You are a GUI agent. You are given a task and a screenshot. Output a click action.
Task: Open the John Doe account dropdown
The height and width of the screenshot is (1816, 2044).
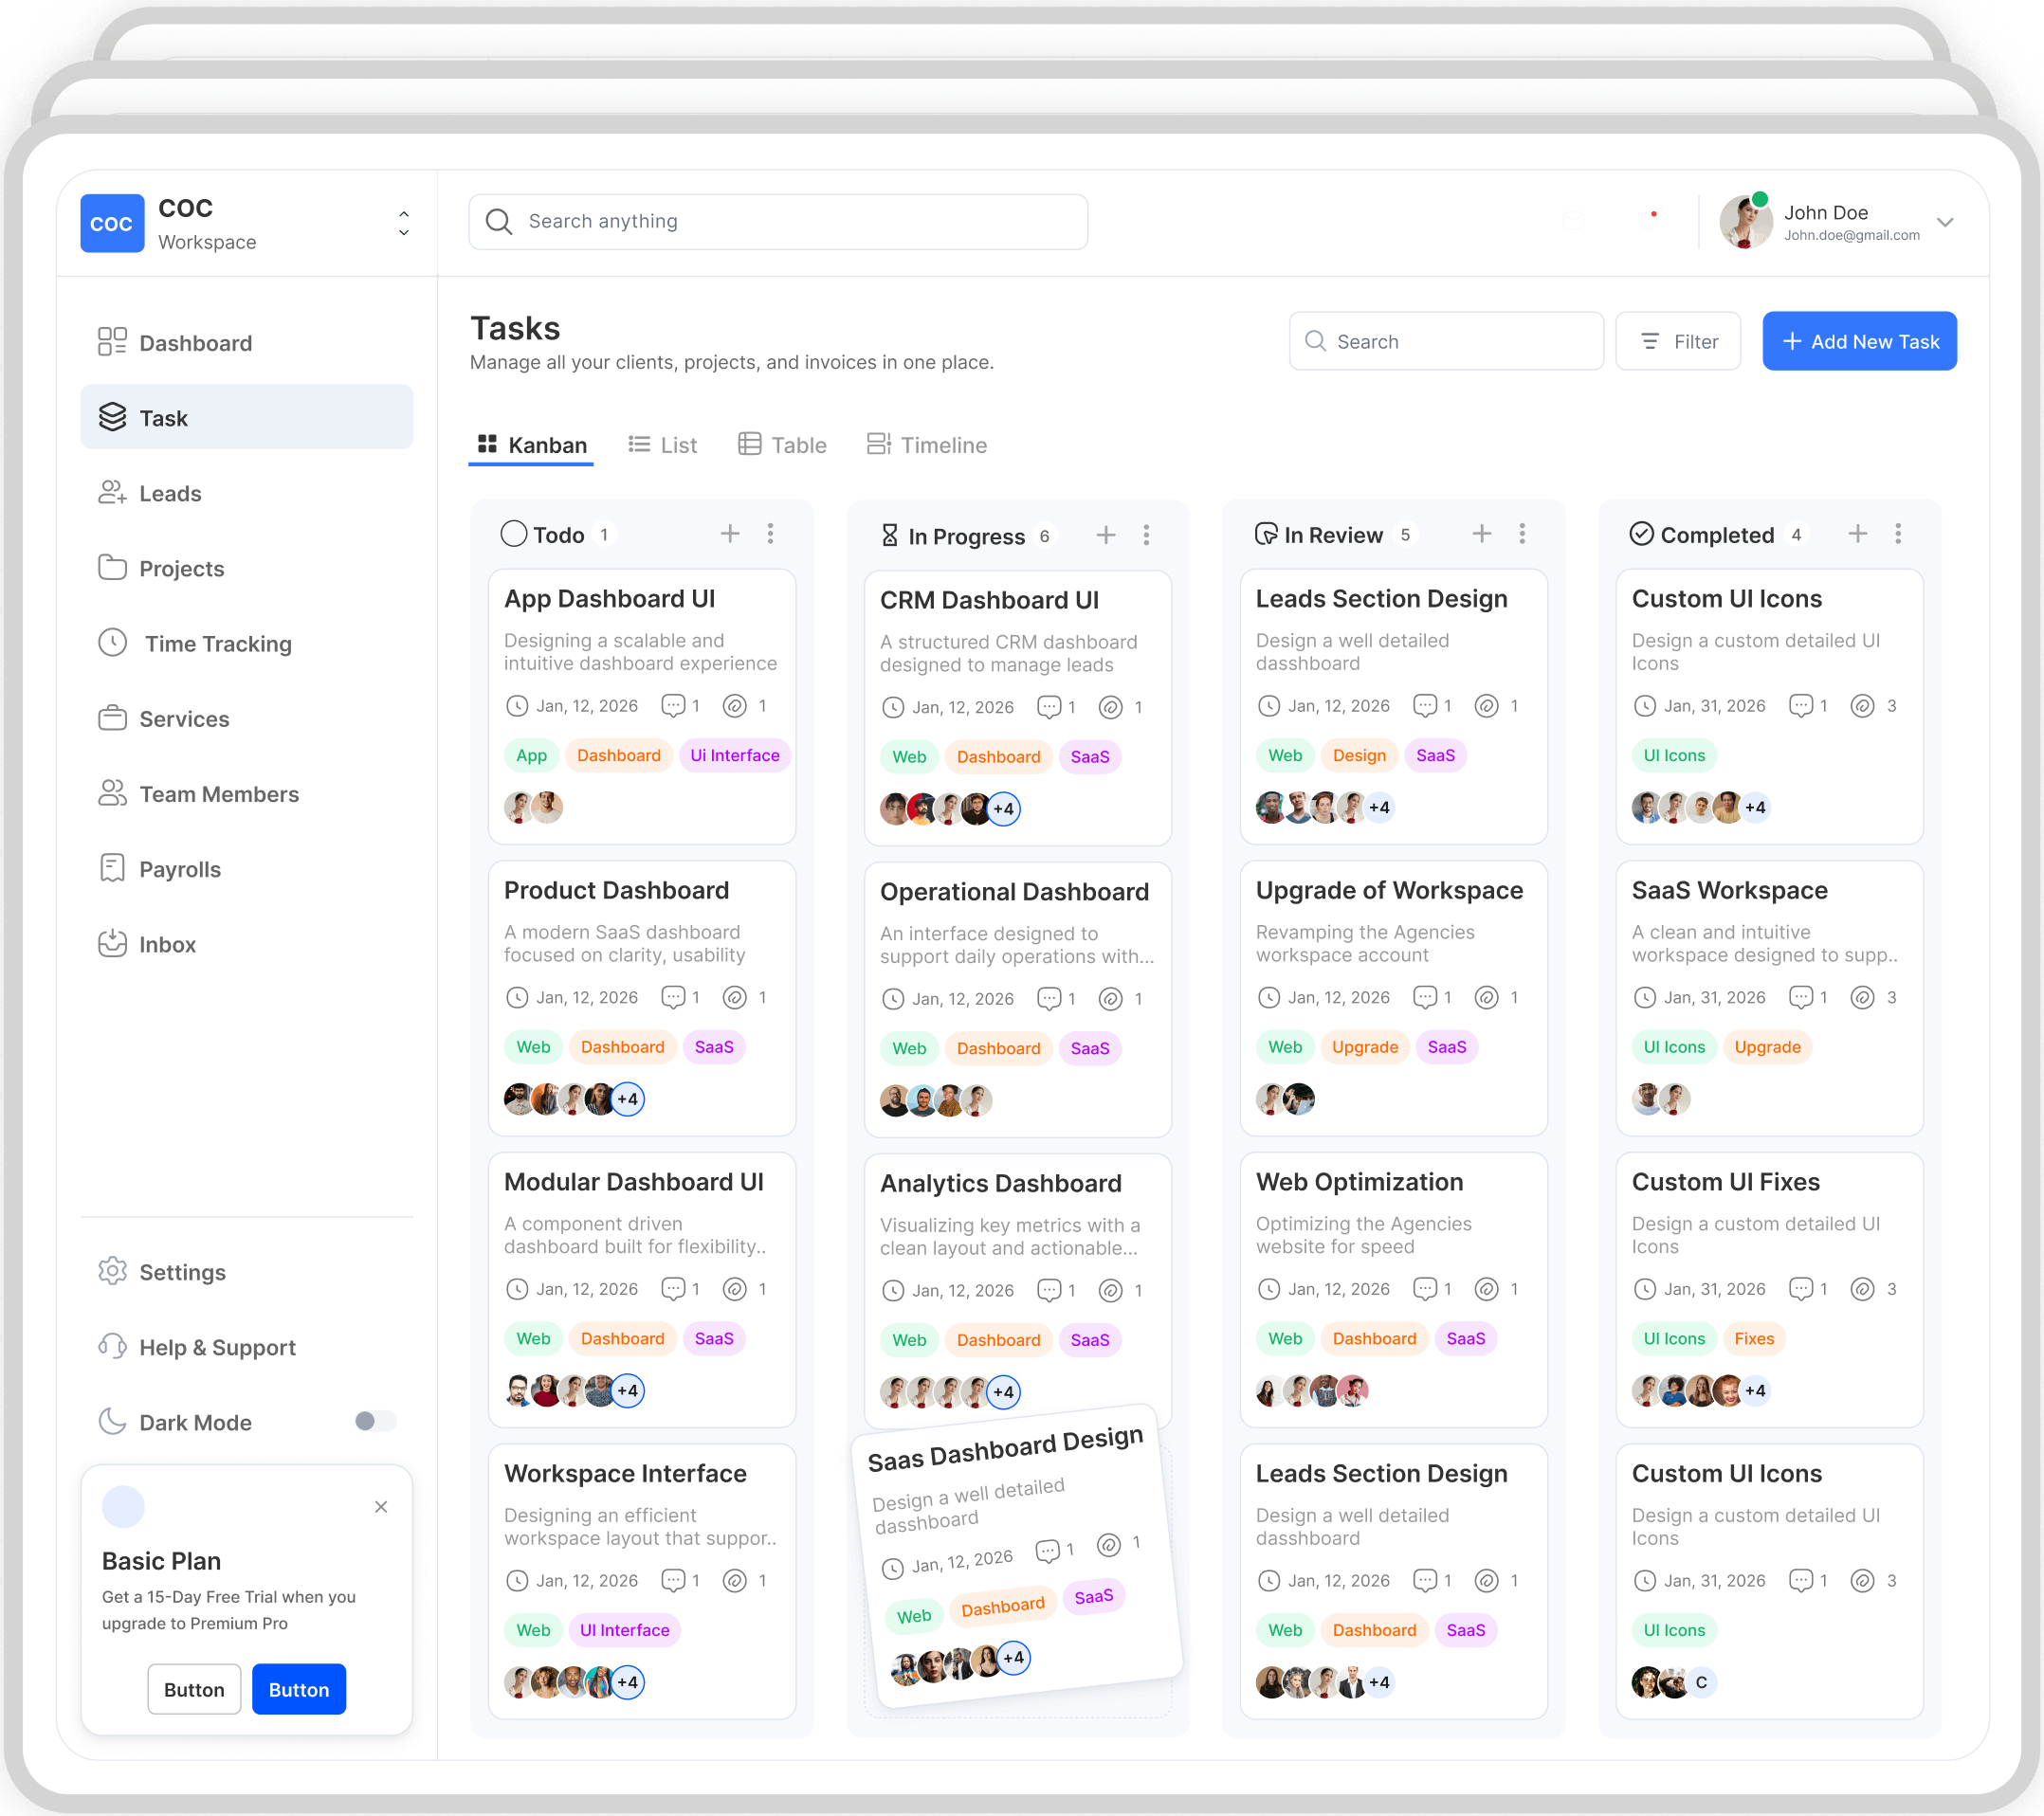(1944, 222)
